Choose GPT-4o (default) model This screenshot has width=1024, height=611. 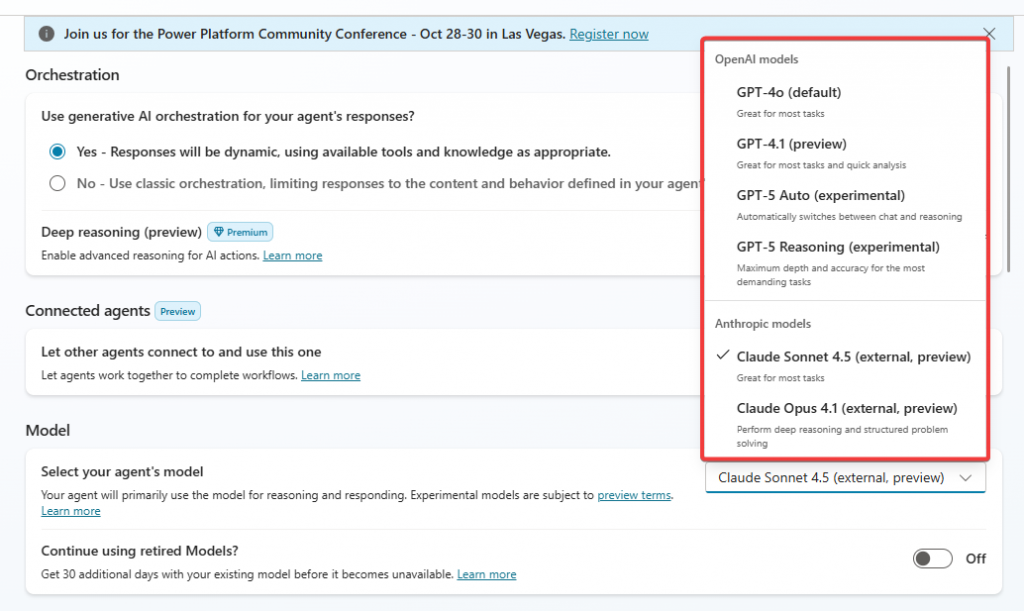click(845, 101)
